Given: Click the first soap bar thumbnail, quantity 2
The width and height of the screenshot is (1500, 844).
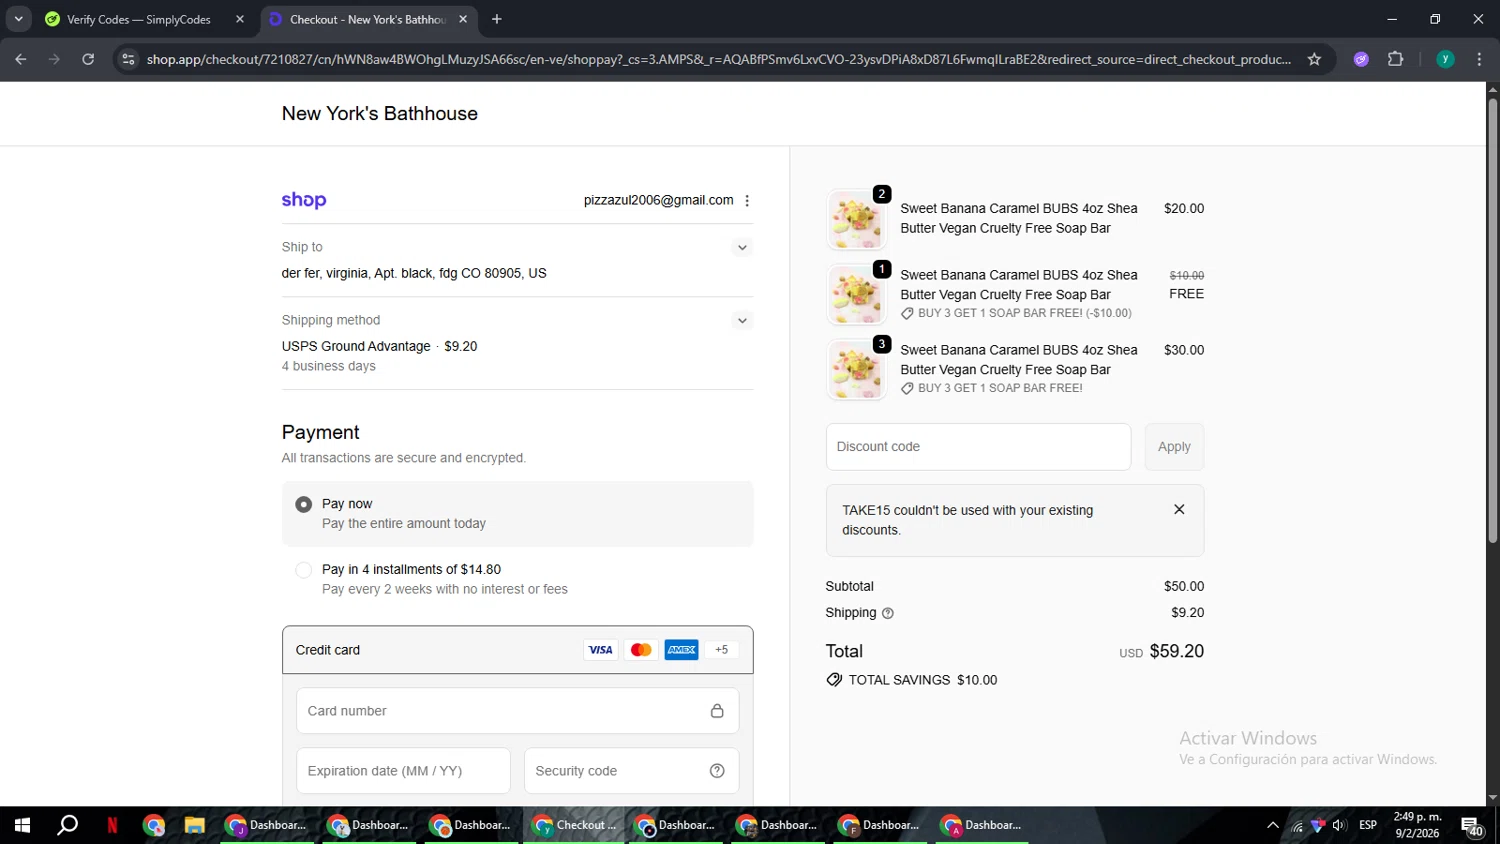Looking at the screenshot, I should tap(856, 219).
